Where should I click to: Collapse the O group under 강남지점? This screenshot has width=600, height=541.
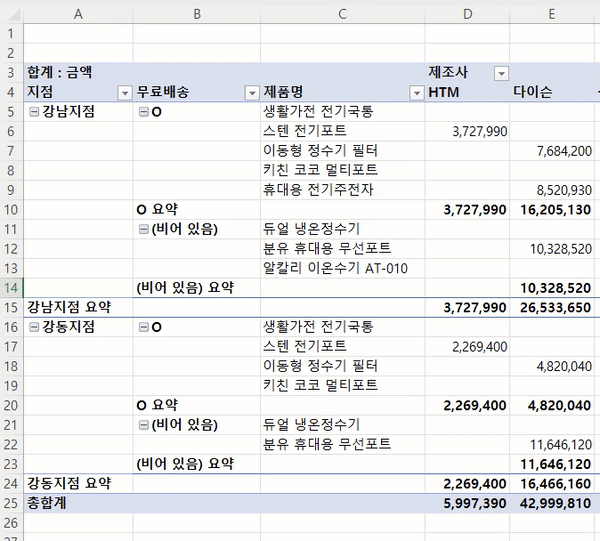(x=143, y=112)
